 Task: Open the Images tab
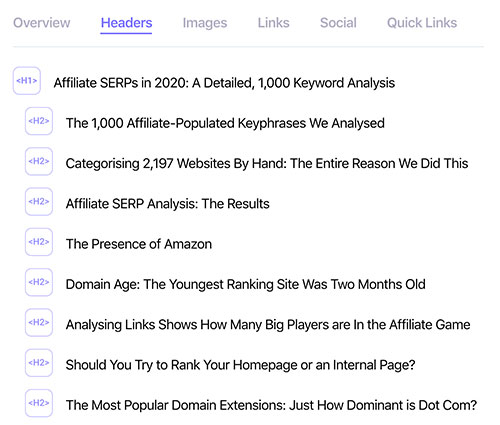click(x=205, y=23)
